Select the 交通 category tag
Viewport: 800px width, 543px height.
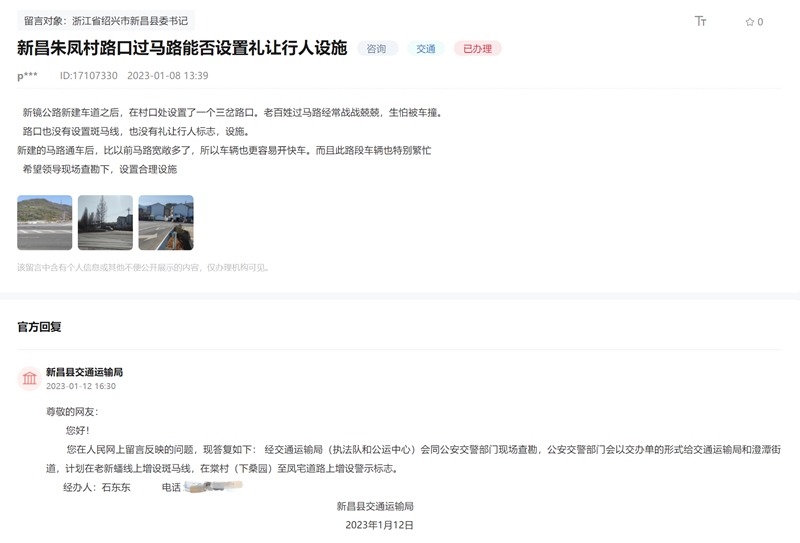[426, 48]
